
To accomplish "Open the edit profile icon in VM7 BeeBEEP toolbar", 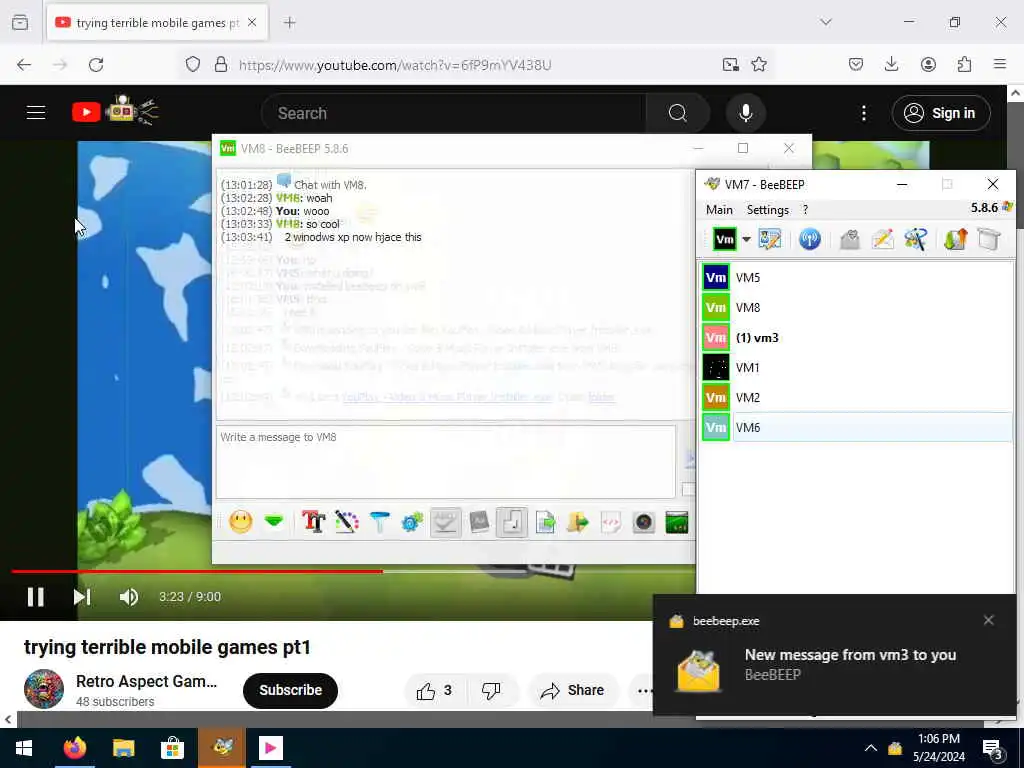I will click(770, 240).
